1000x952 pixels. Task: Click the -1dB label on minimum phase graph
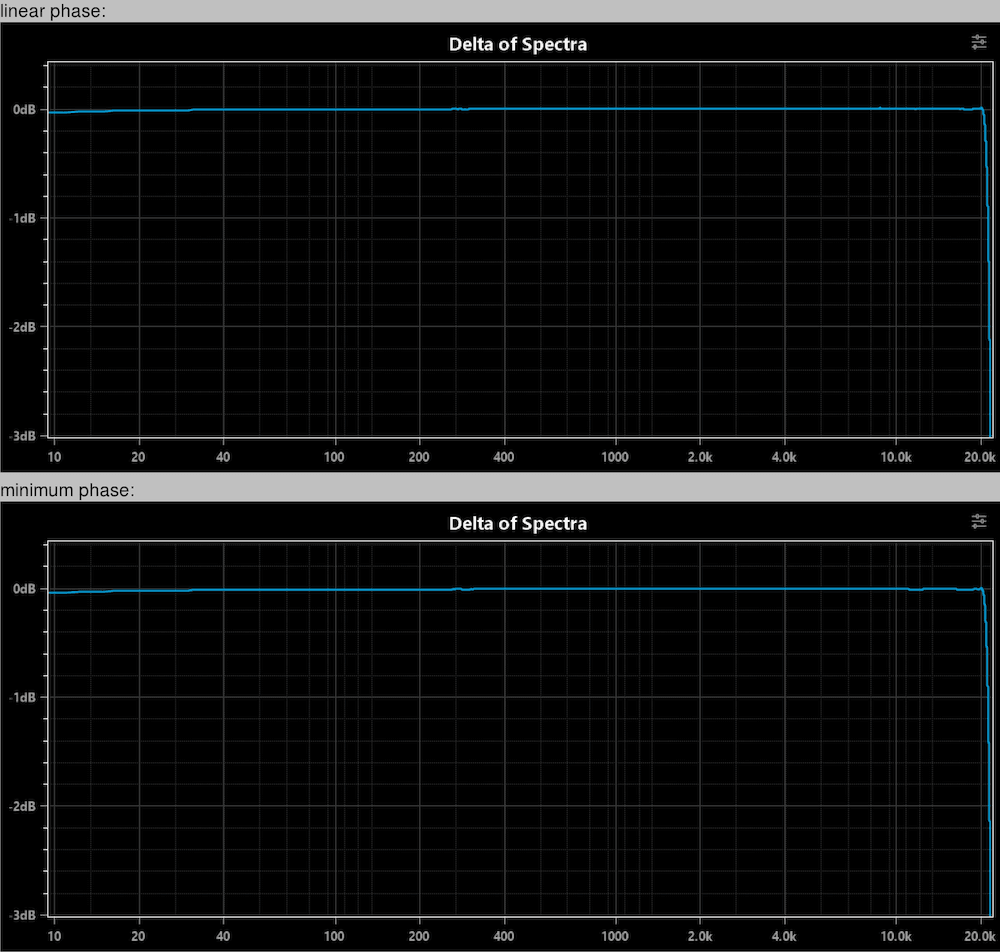22,697
